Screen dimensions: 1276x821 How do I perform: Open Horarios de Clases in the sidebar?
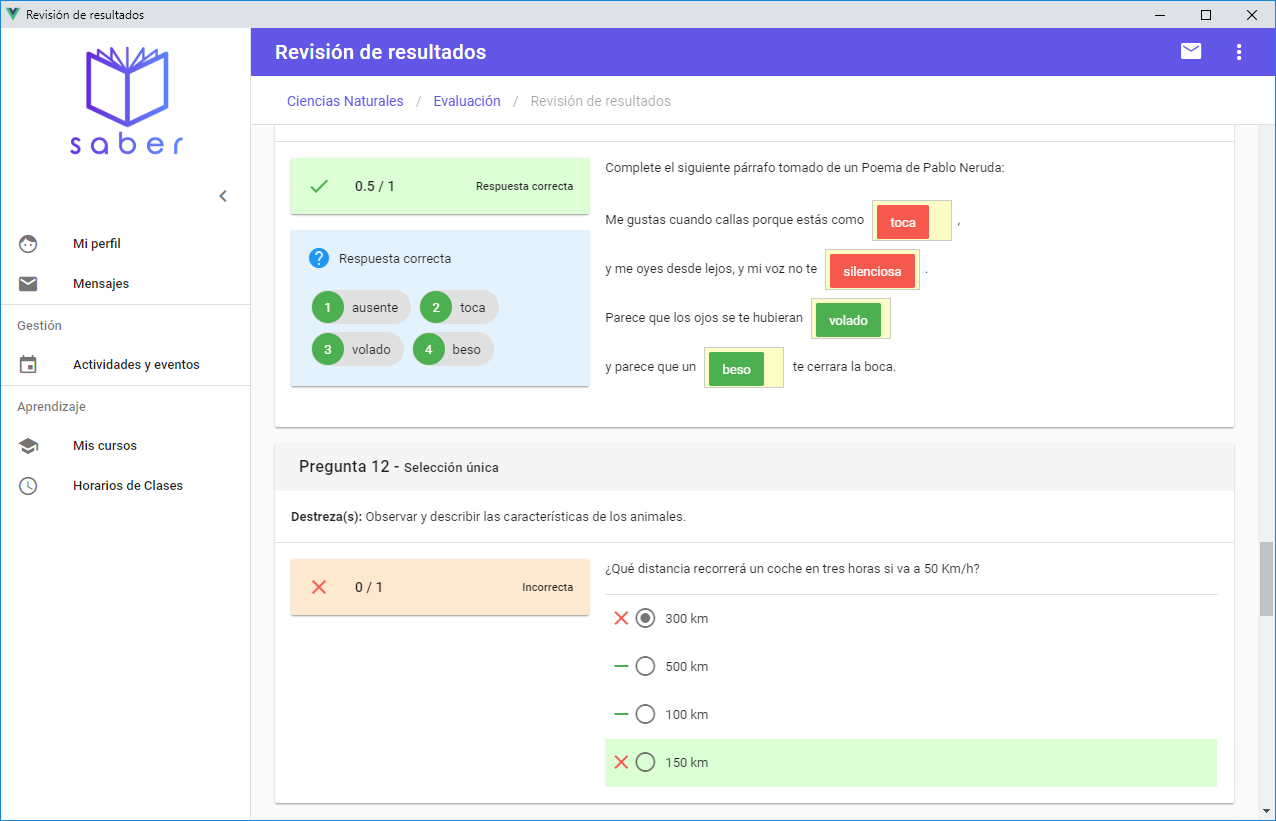[125, 486]
